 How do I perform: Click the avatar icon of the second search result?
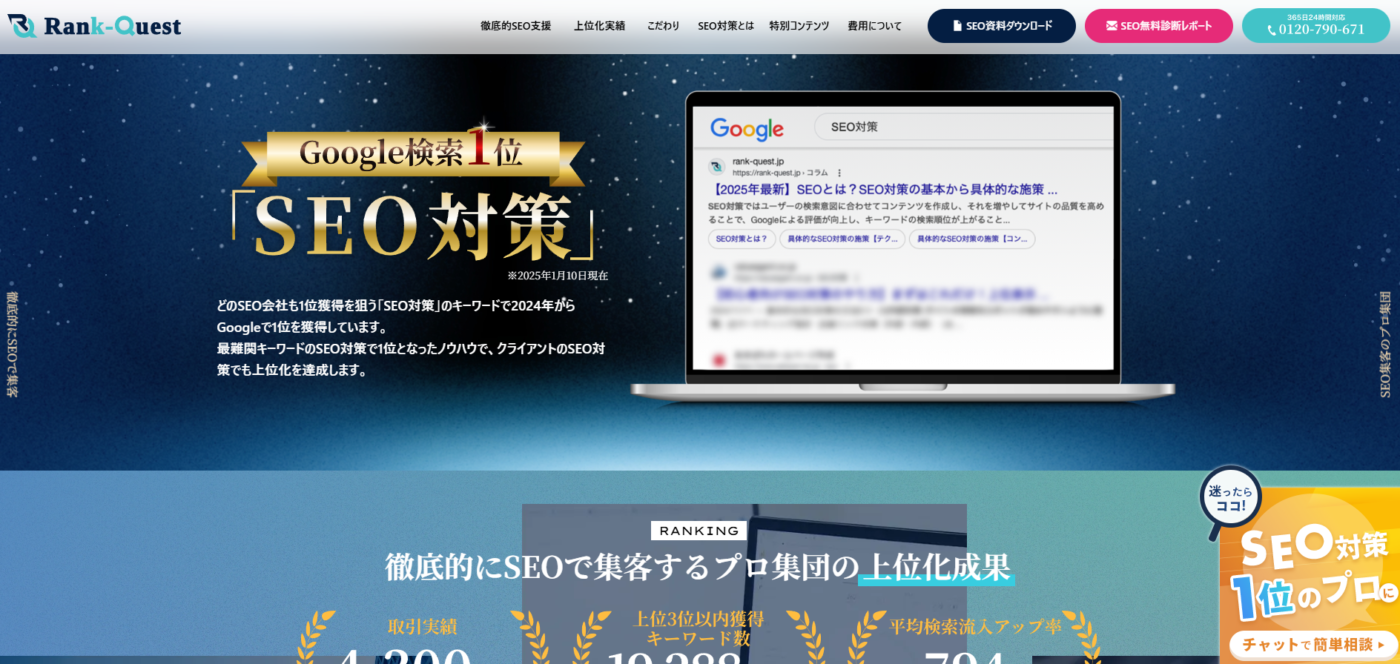[718, 270]
